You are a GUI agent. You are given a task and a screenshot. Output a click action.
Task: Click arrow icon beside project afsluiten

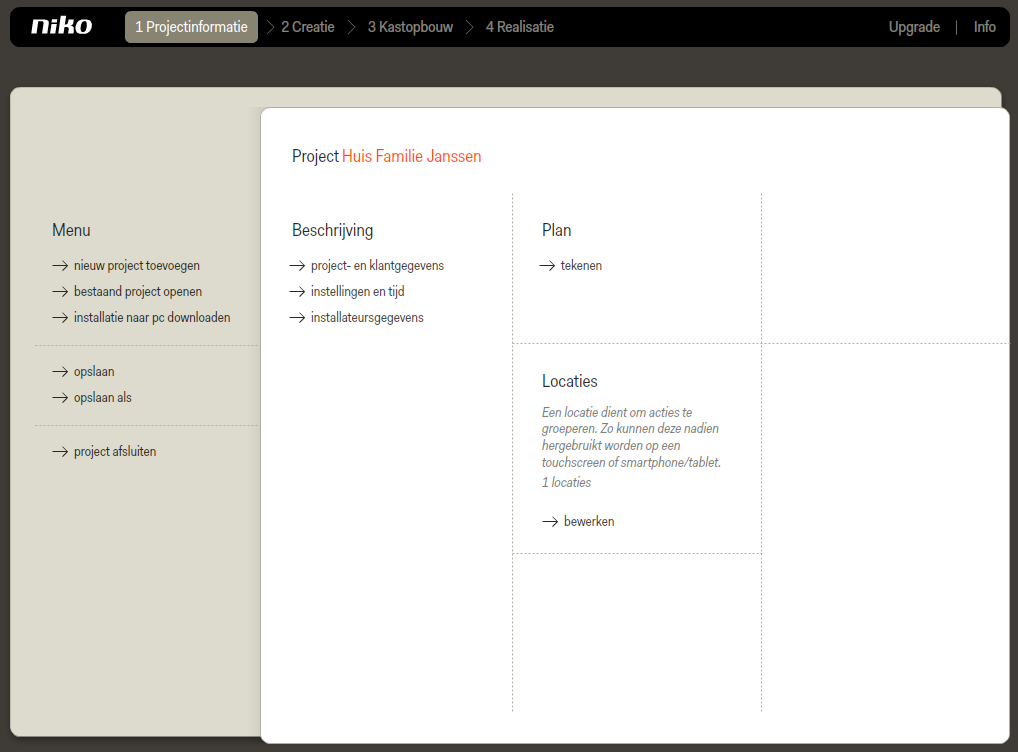[x=60, y=451]
